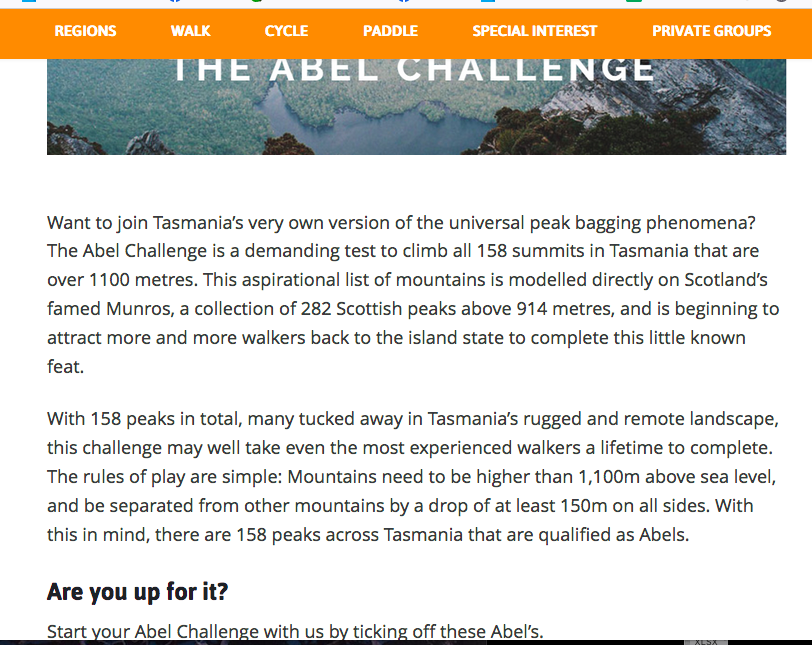
Task: Click the paragraph starting 'With 158 peaks in total'
Action: pyautogui.click(x=413, y=476)
